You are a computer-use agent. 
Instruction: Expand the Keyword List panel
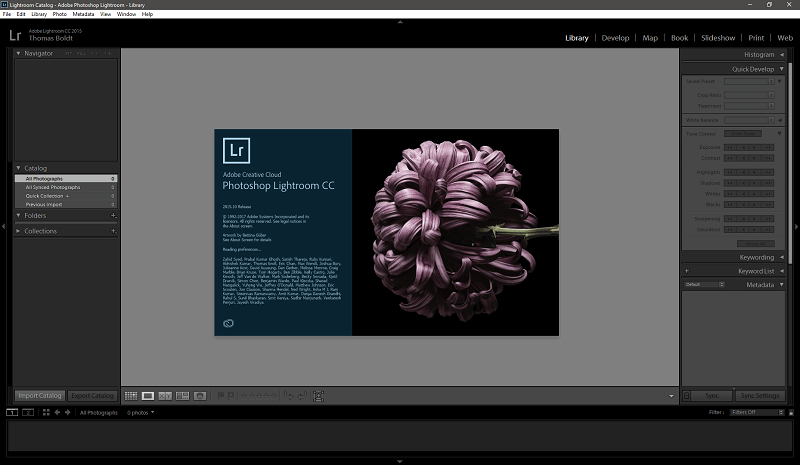(781, 271)
